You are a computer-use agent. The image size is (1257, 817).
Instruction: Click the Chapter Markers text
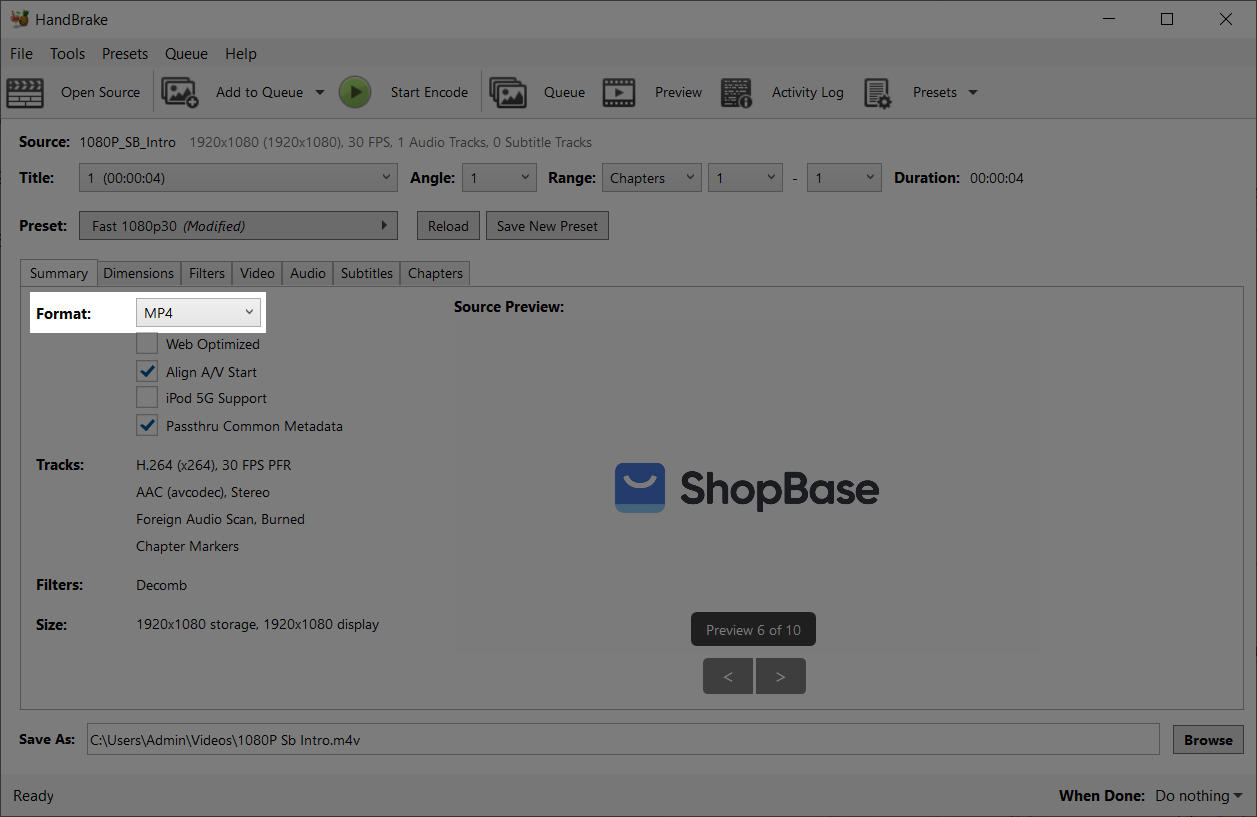coord(188,546)
